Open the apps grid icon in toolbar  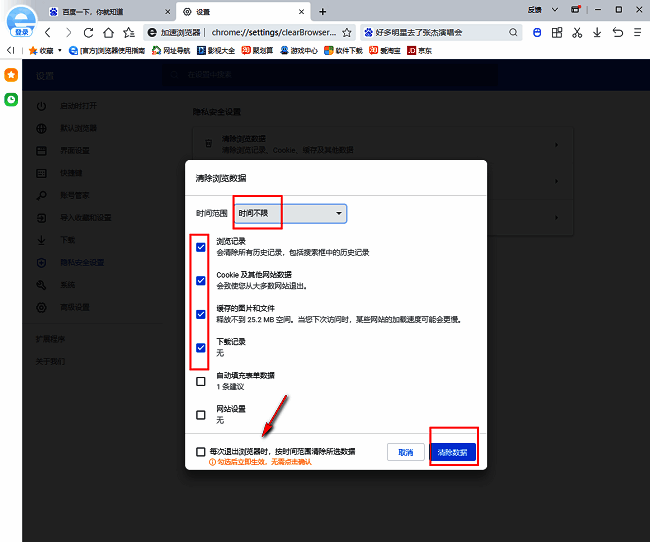point(557,32)
